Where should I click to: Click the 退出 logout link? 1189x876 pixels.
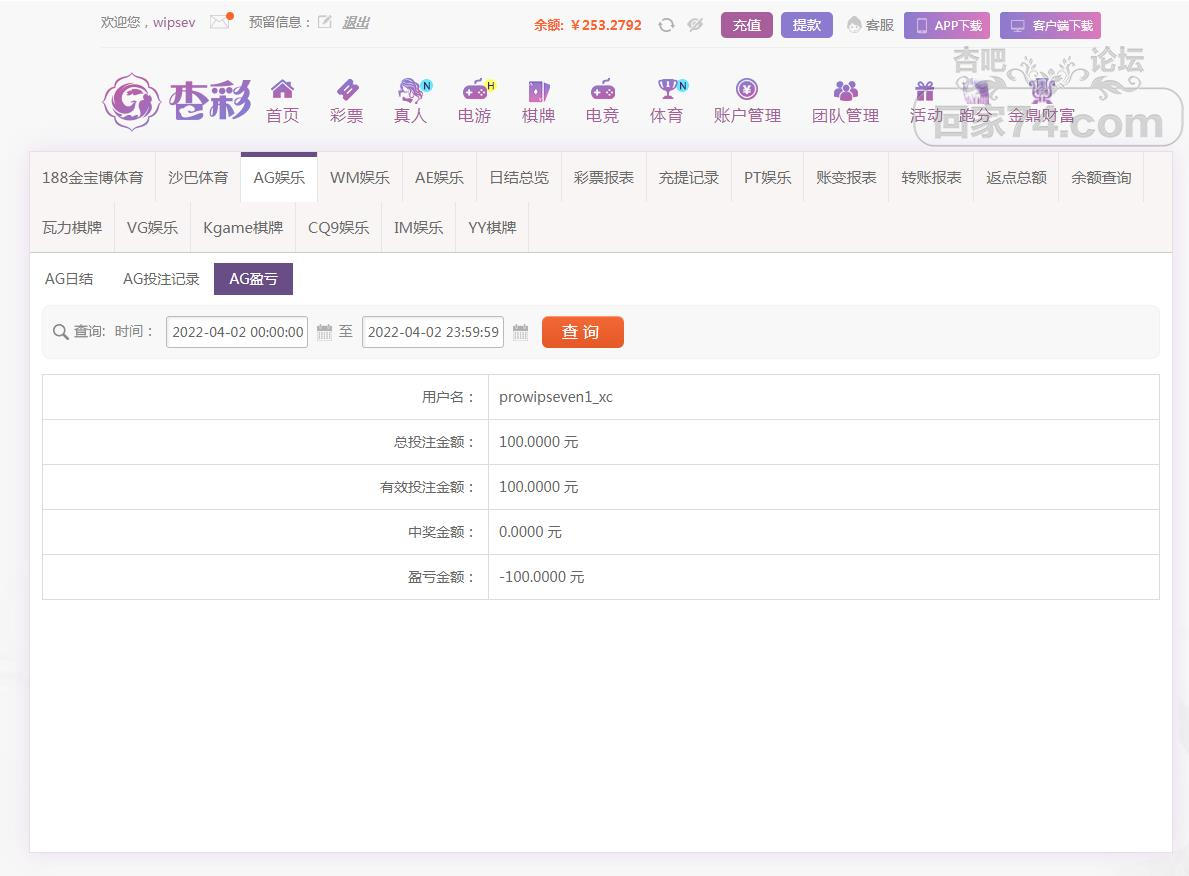[355, 22]
